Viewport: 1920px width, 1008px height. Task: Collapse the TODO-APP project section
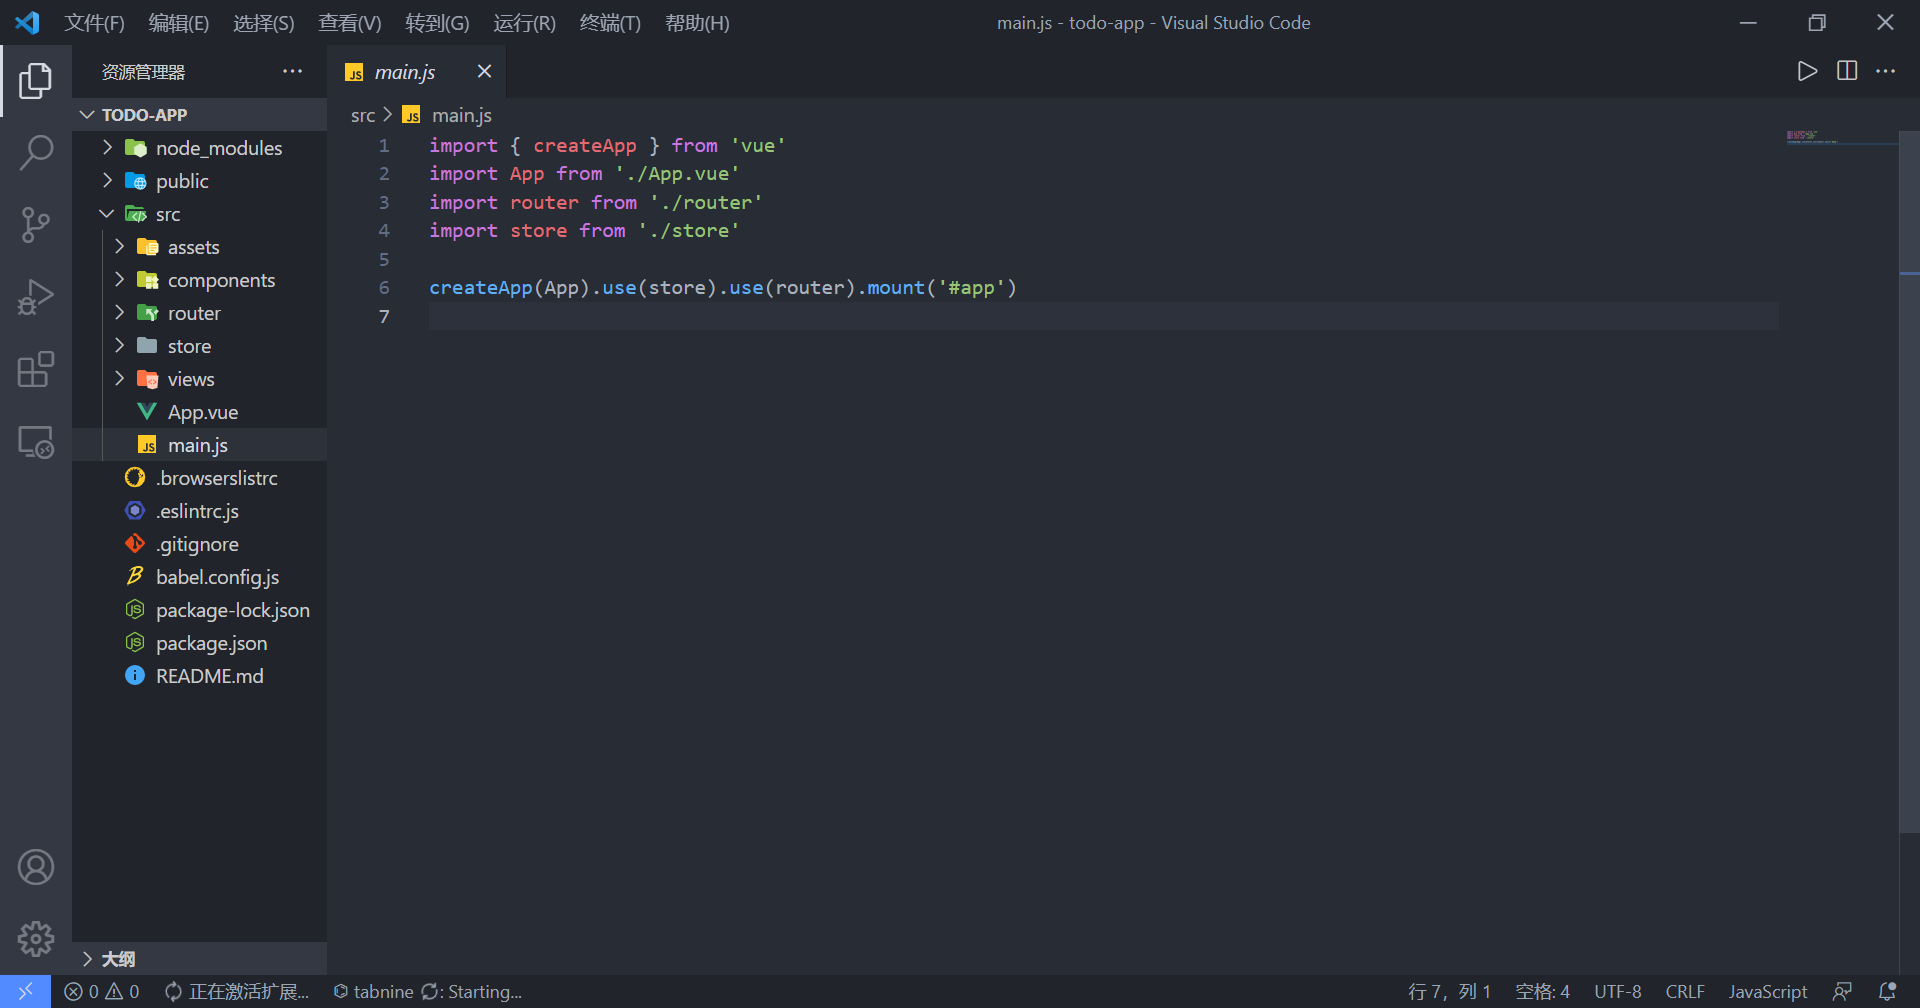(199, 114)
